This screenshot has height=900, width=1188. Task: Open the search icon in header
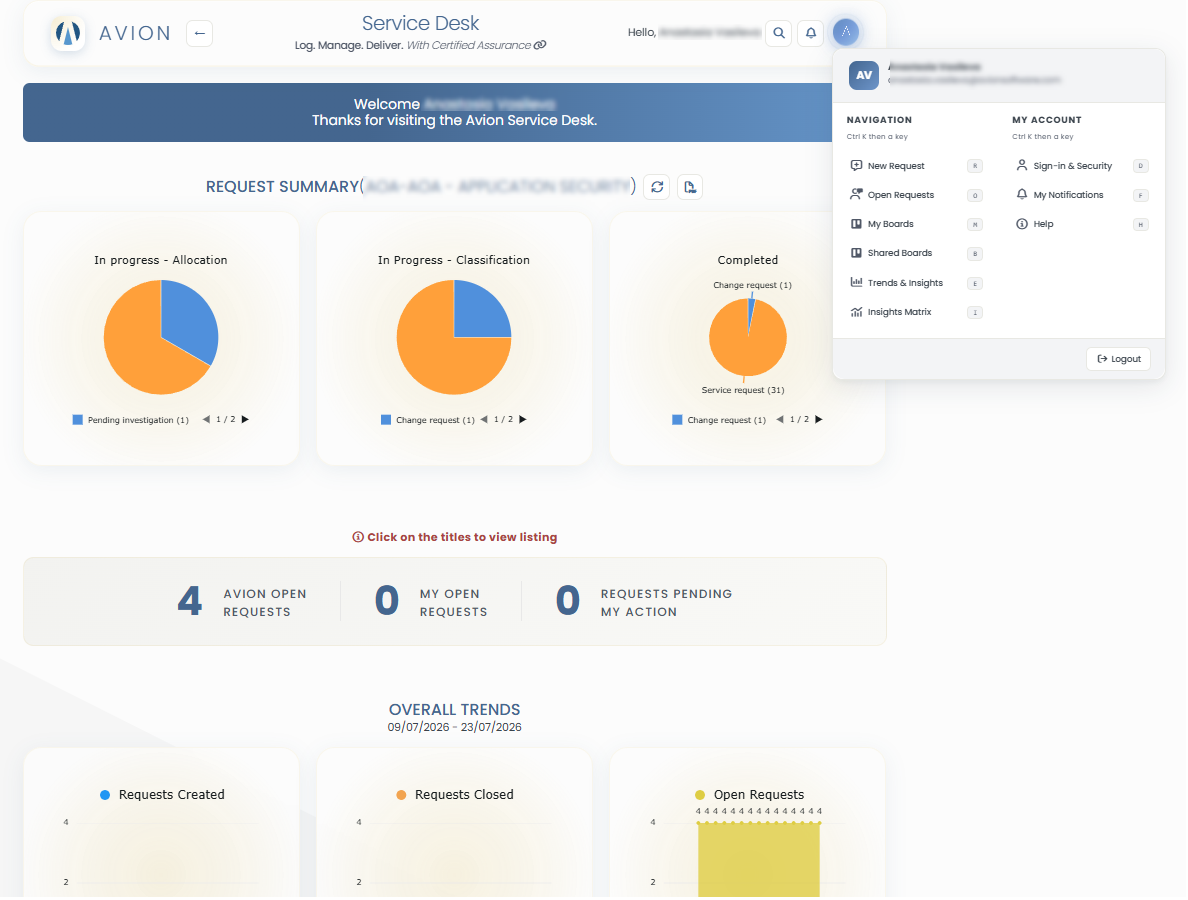(x=779, y=33)
